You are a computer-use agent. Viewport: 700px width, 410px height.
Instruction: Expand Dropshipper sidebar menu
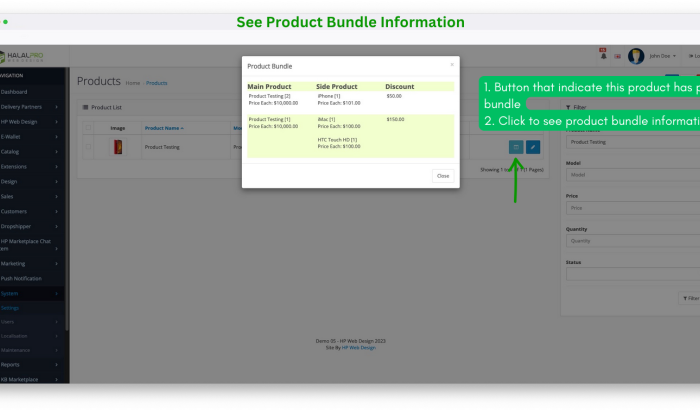coord(31,226)
